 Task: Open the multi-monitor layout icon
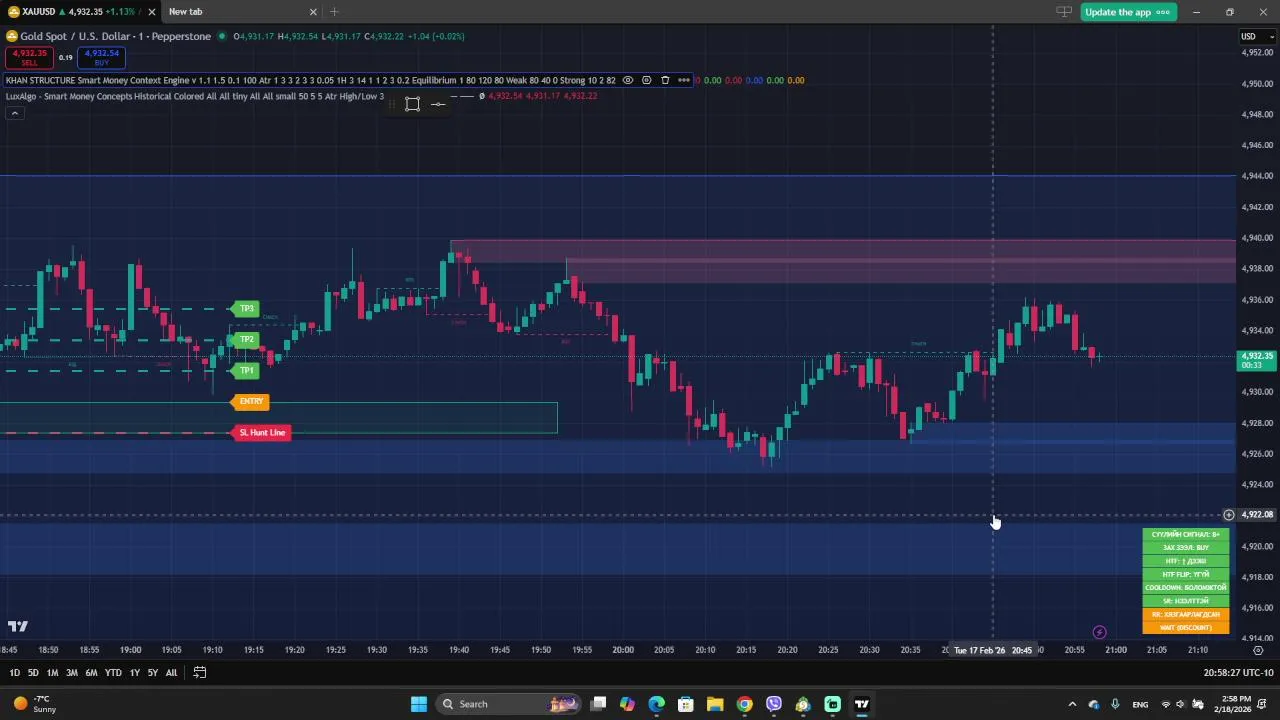[x=1064, y=12]
